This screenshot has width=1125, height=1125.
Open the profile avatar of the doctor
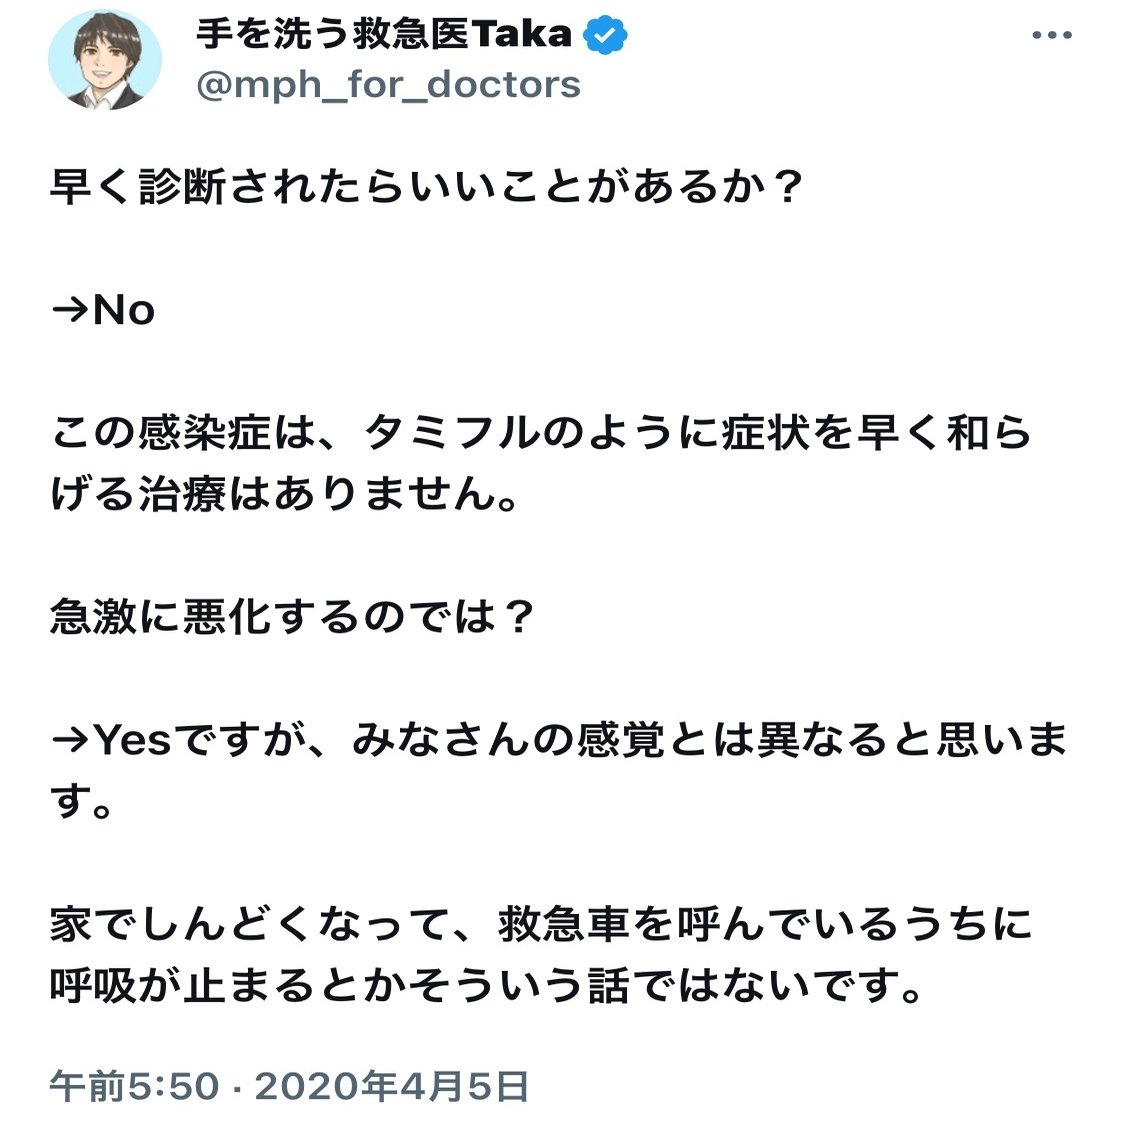click(105, 60)
